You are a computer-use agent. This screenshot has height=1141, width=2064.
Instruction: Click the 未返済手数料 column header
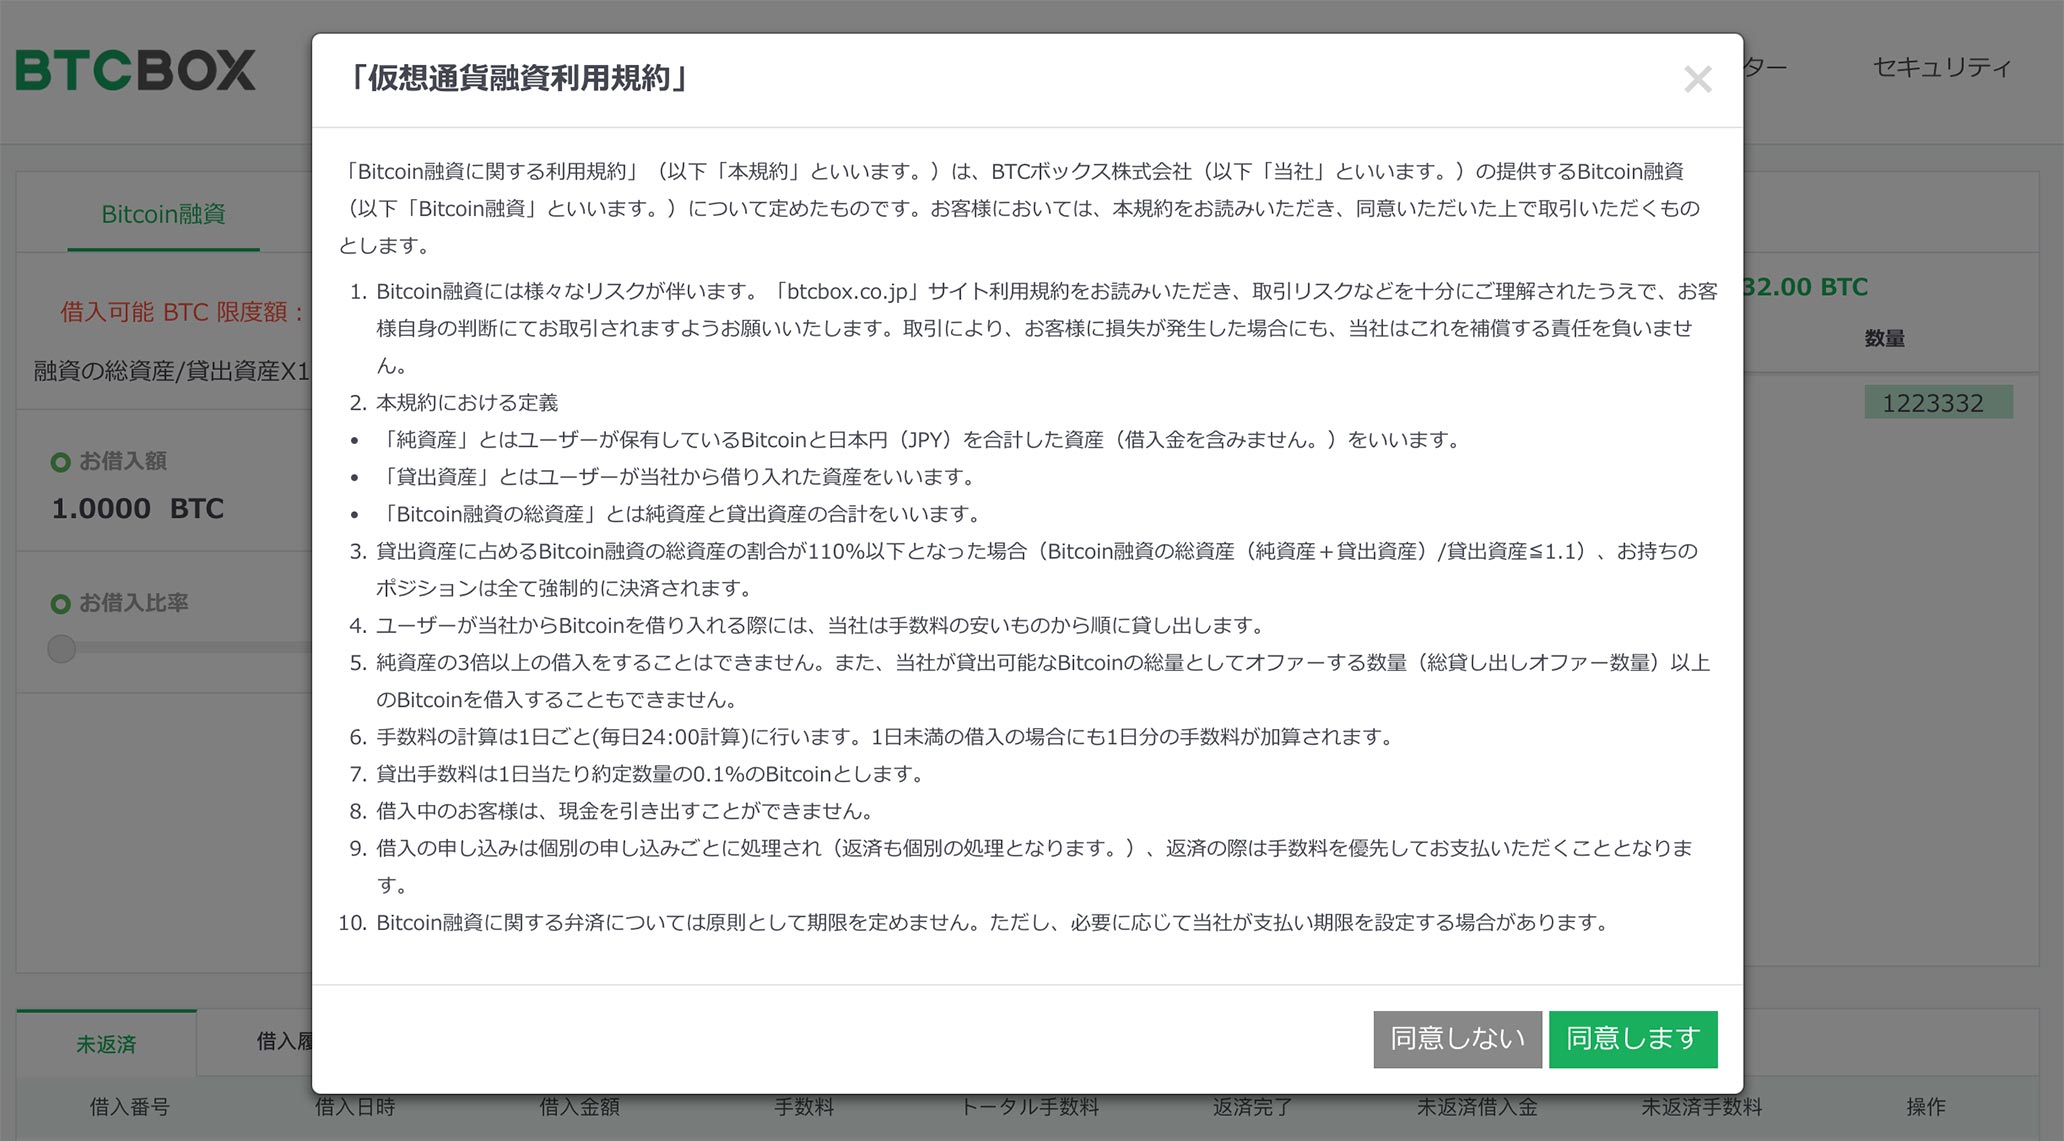point(1702,1107)
